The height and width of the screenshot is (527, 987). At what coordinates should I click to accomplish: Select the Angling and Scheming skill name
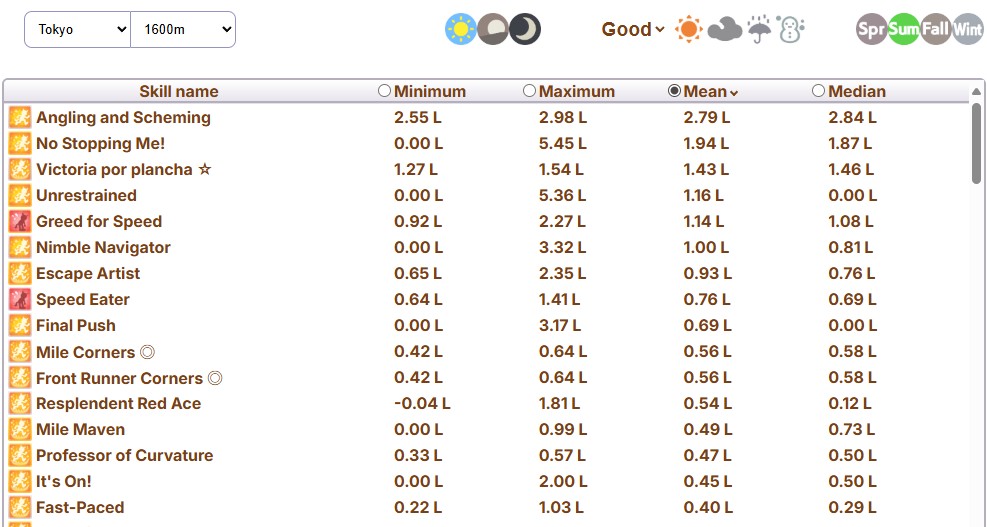coord(123,118)
